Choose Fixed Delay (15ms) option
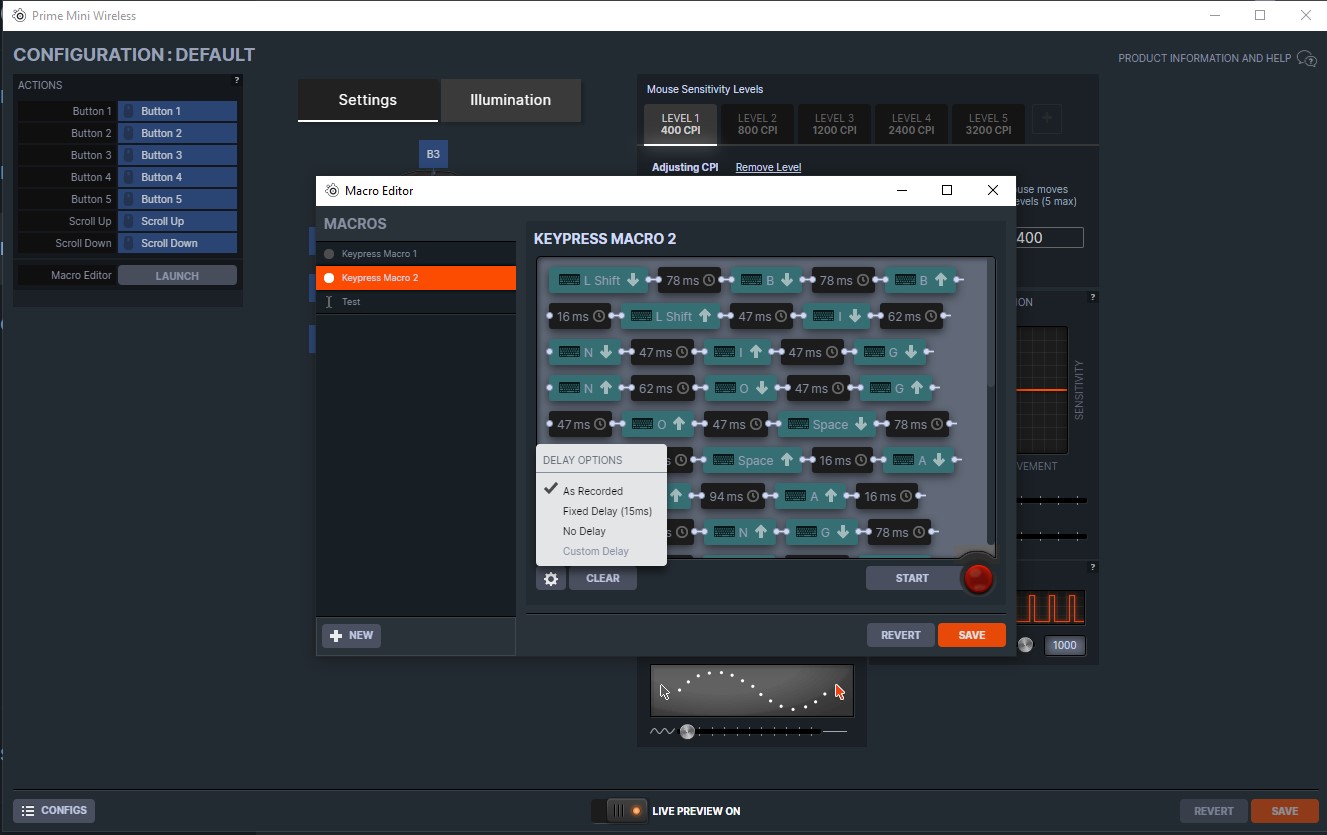 (606, 511)
